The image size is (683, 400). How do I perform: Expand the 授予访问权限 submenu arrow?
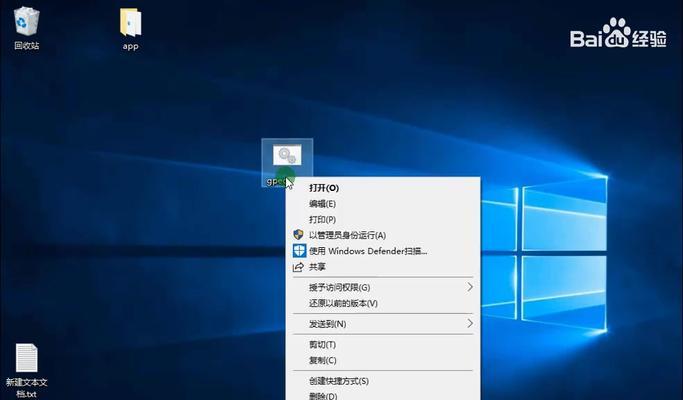[470, 287]
